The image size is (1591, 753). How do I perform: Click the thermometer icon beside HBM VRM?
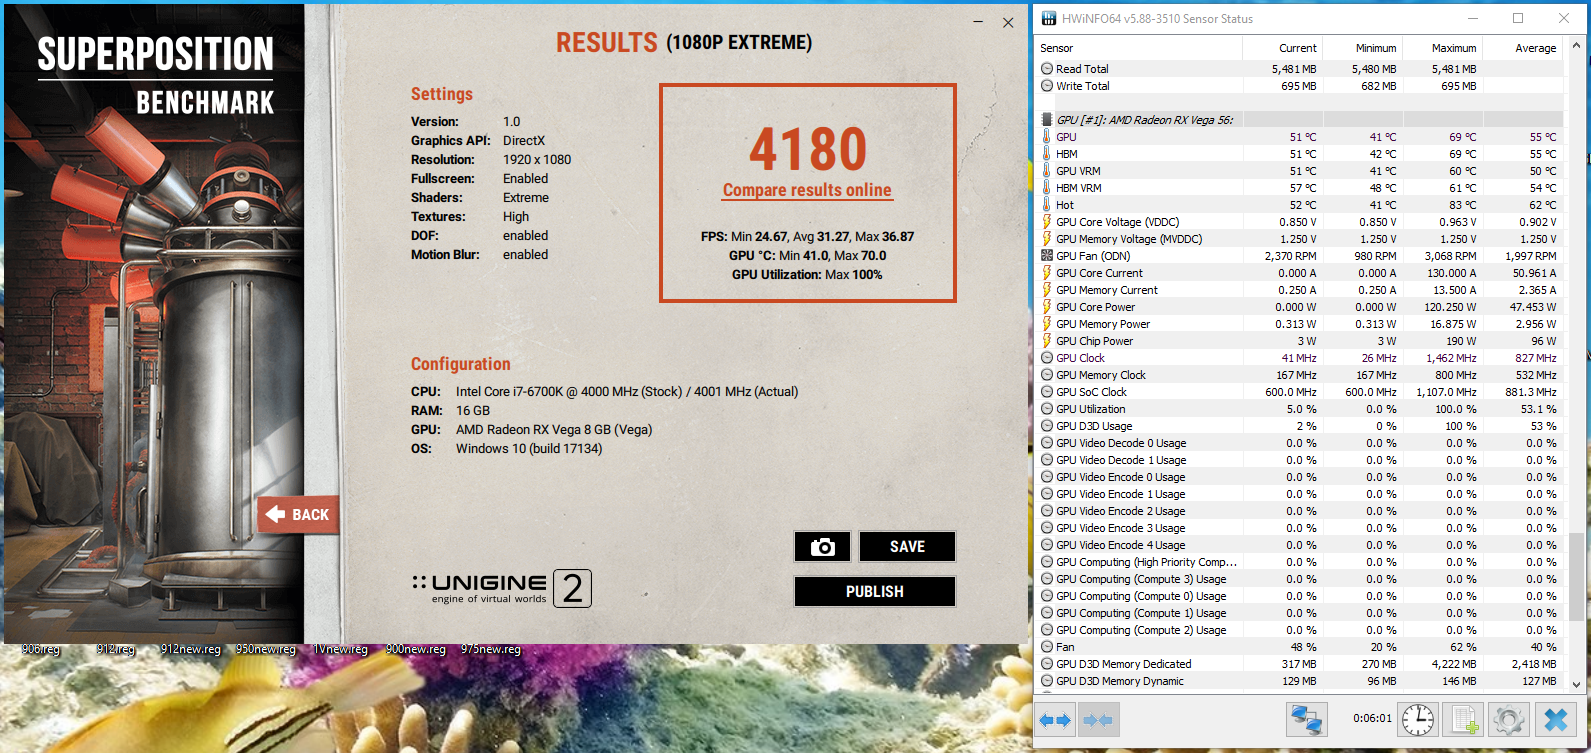coord(1047,188)
